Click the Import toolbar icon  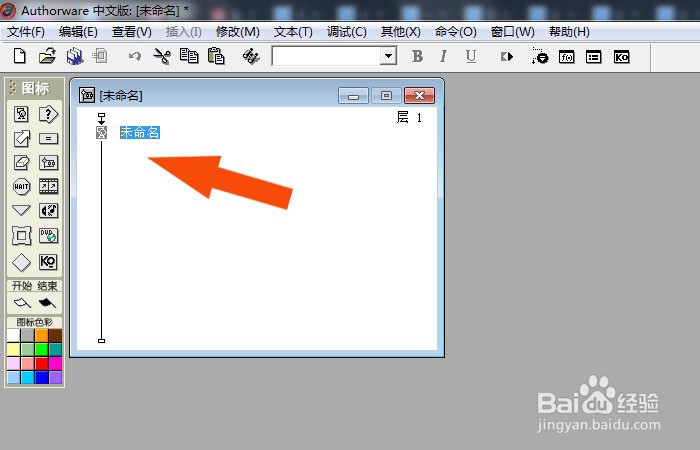(100, 56)
